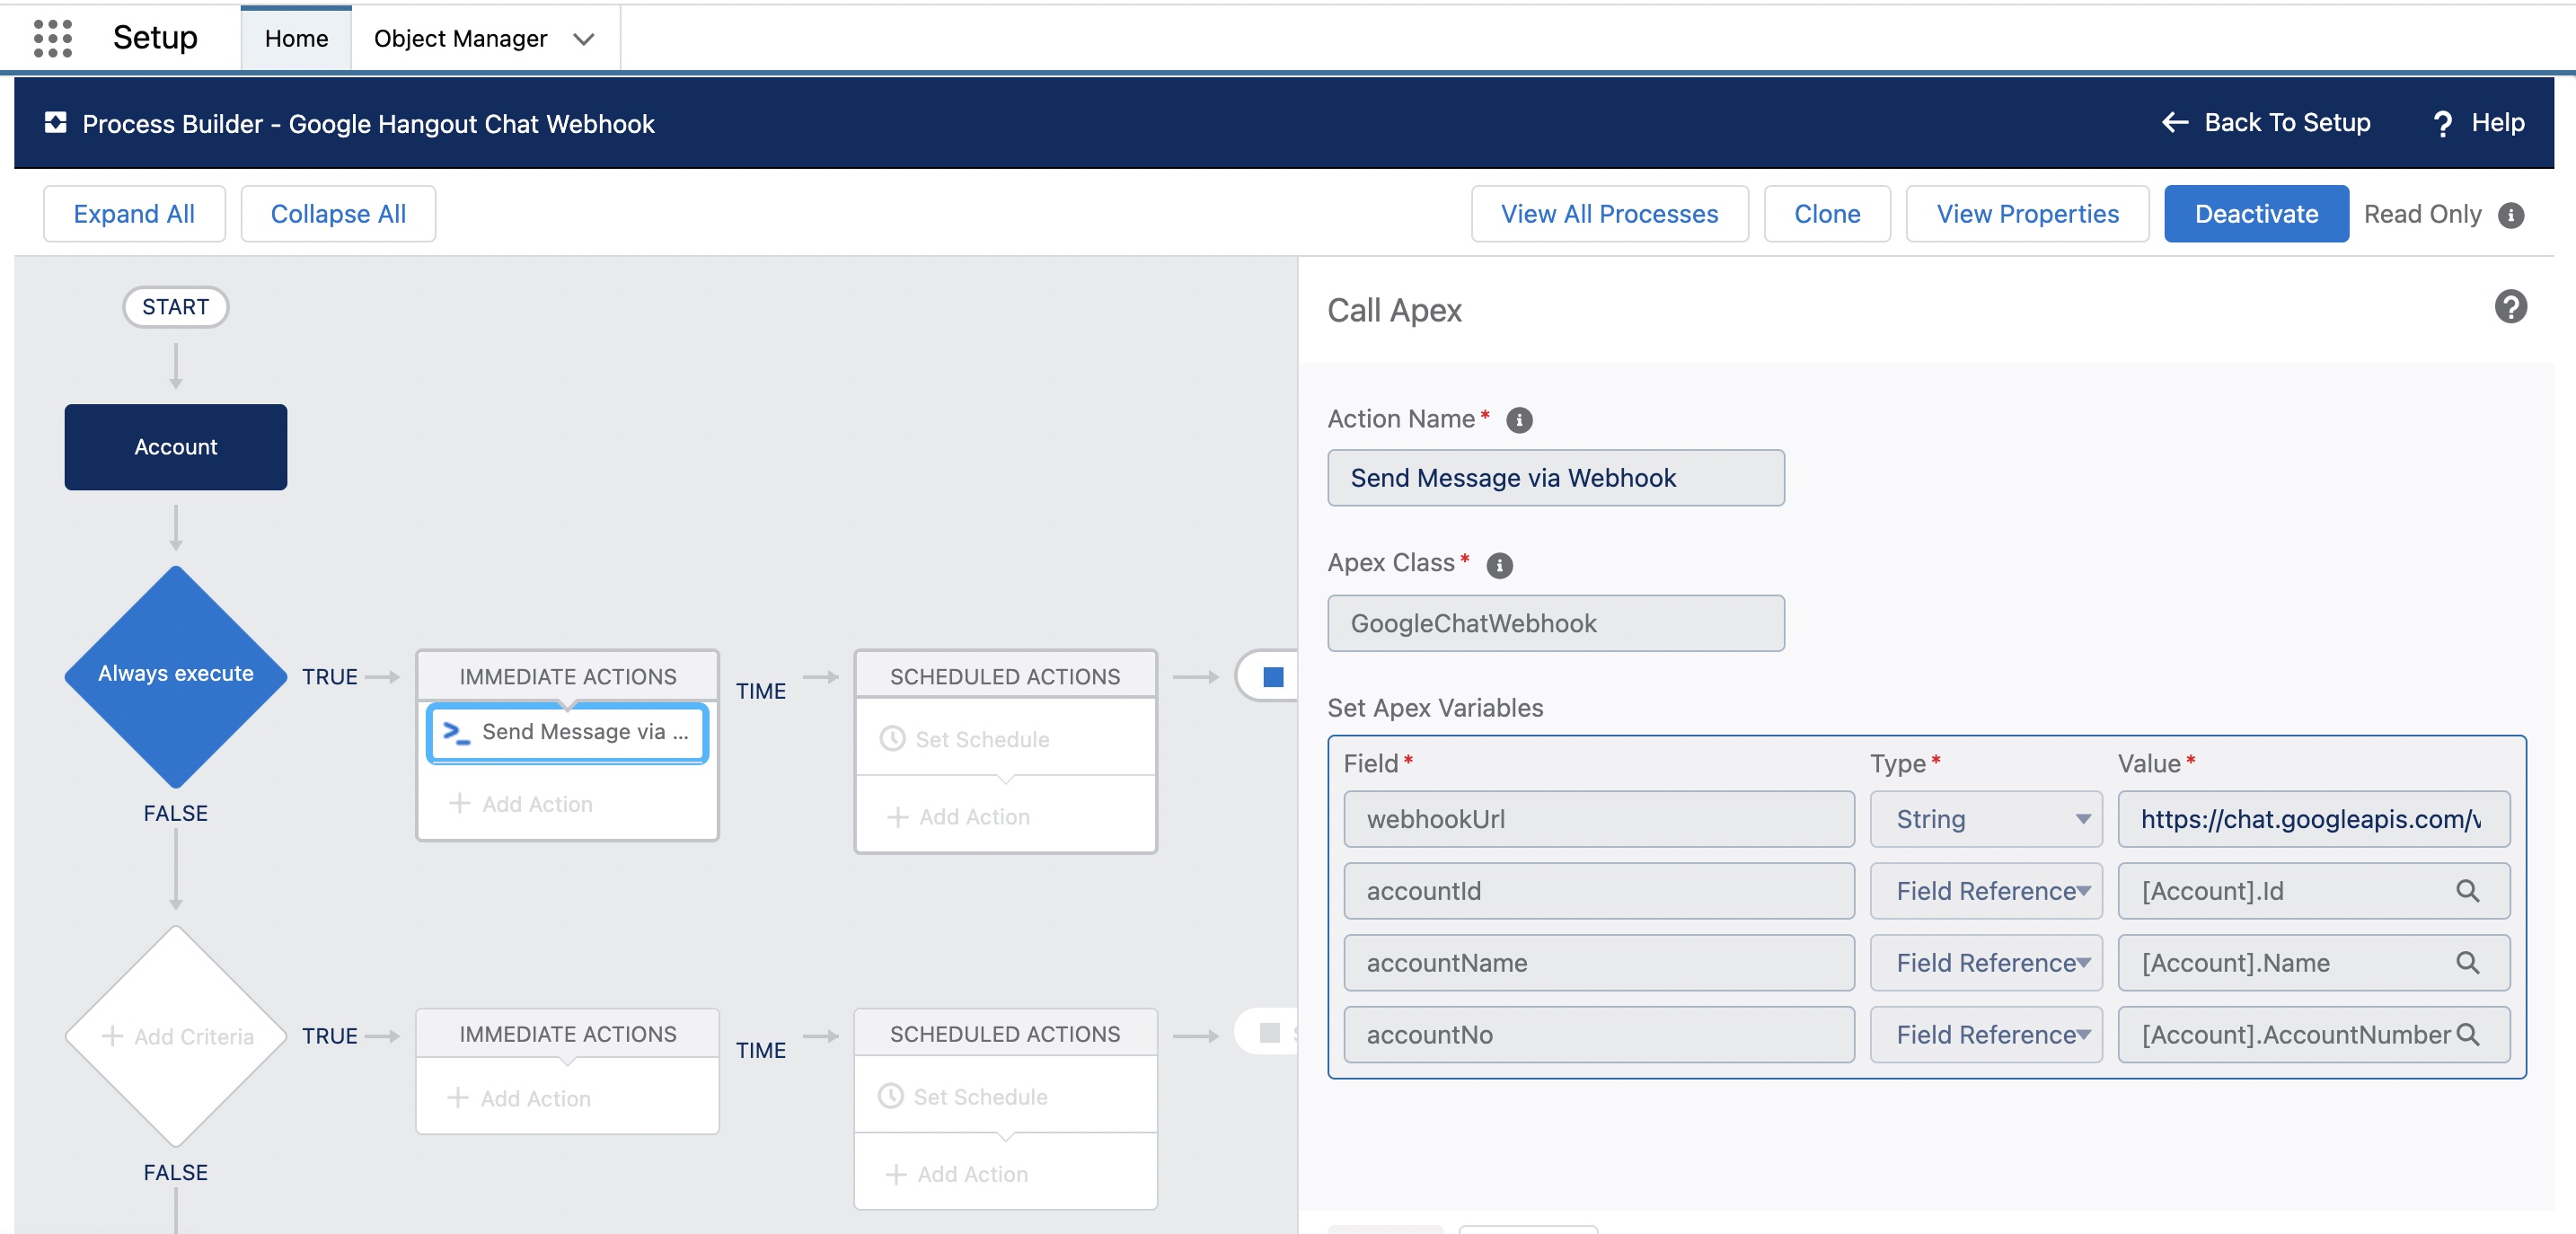Click search icon in [Account].Name value

(2467, 963)
